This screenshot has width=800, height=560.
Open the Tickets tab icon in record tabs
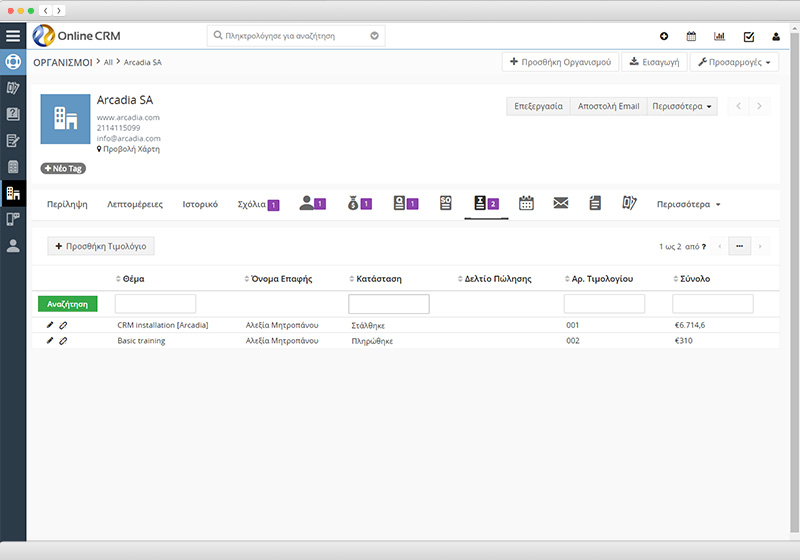(x=629, y=203)
